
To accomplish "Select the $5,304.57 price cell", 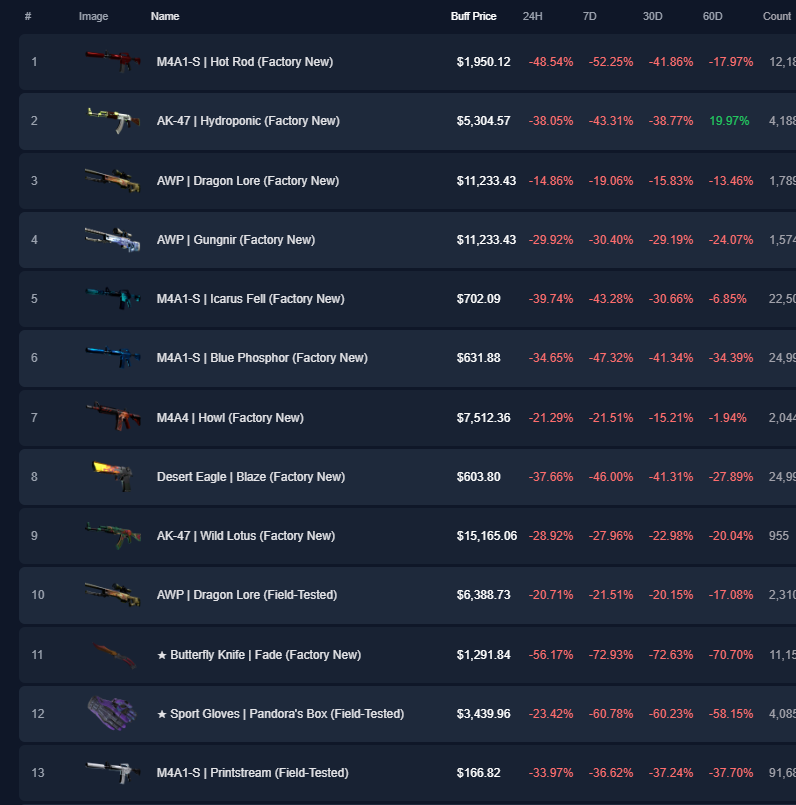I will (x=484, y=121).
